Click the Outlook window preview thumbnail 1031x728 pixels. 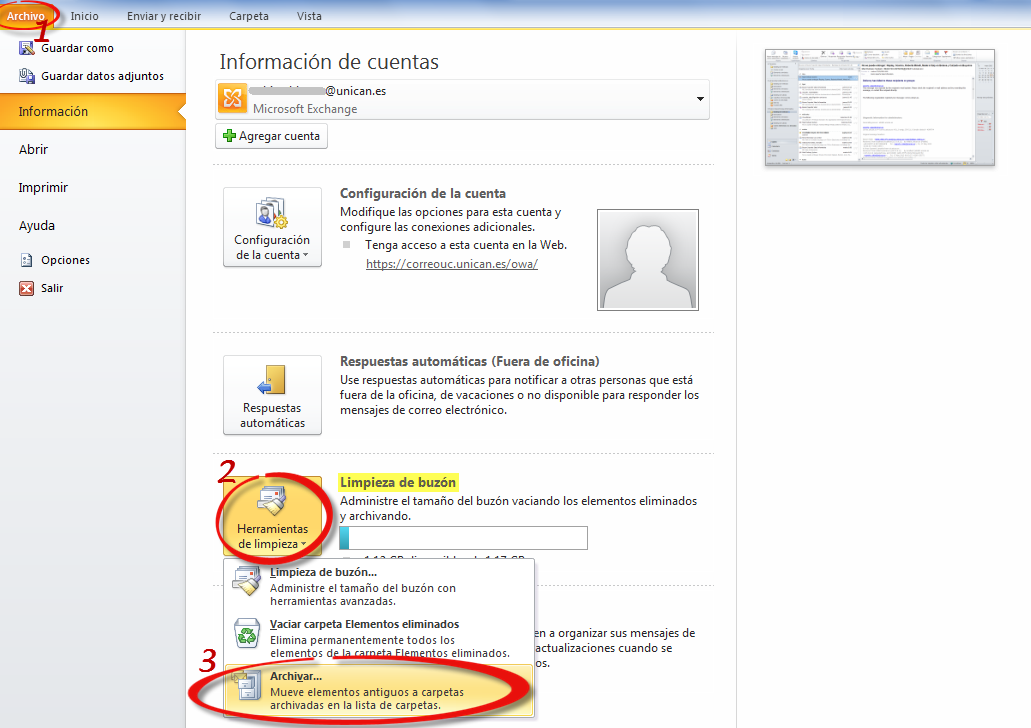point(880,108)
